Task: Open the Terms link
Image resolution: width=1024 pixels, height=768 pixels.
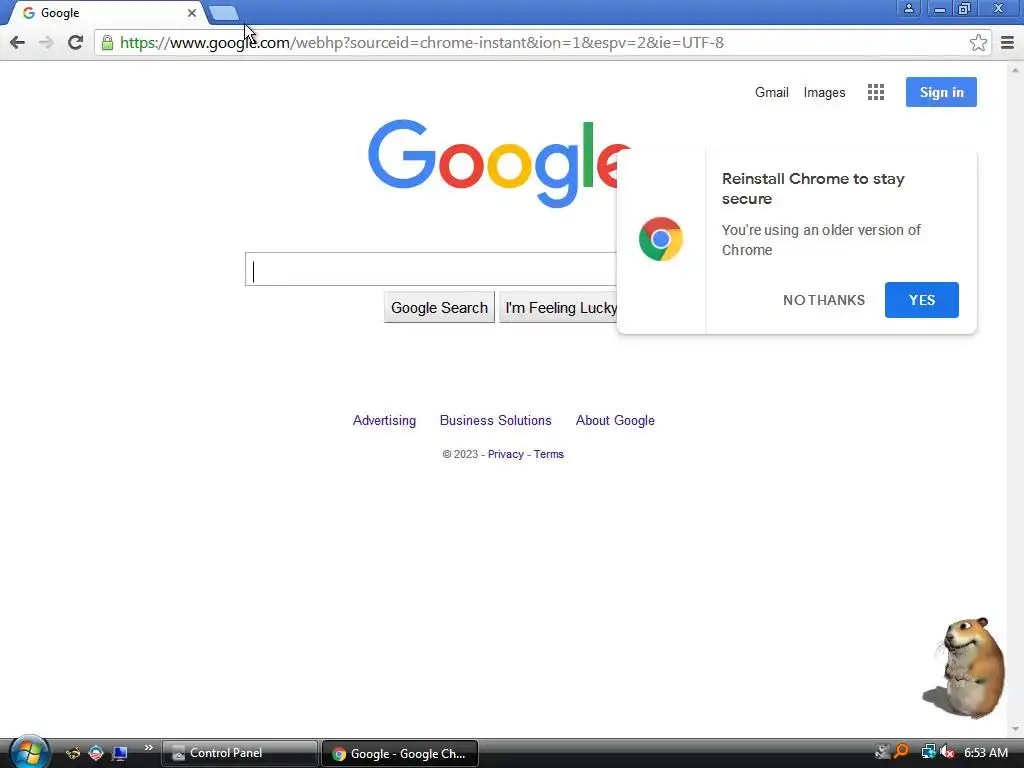Action: click(x=549, y=455)
